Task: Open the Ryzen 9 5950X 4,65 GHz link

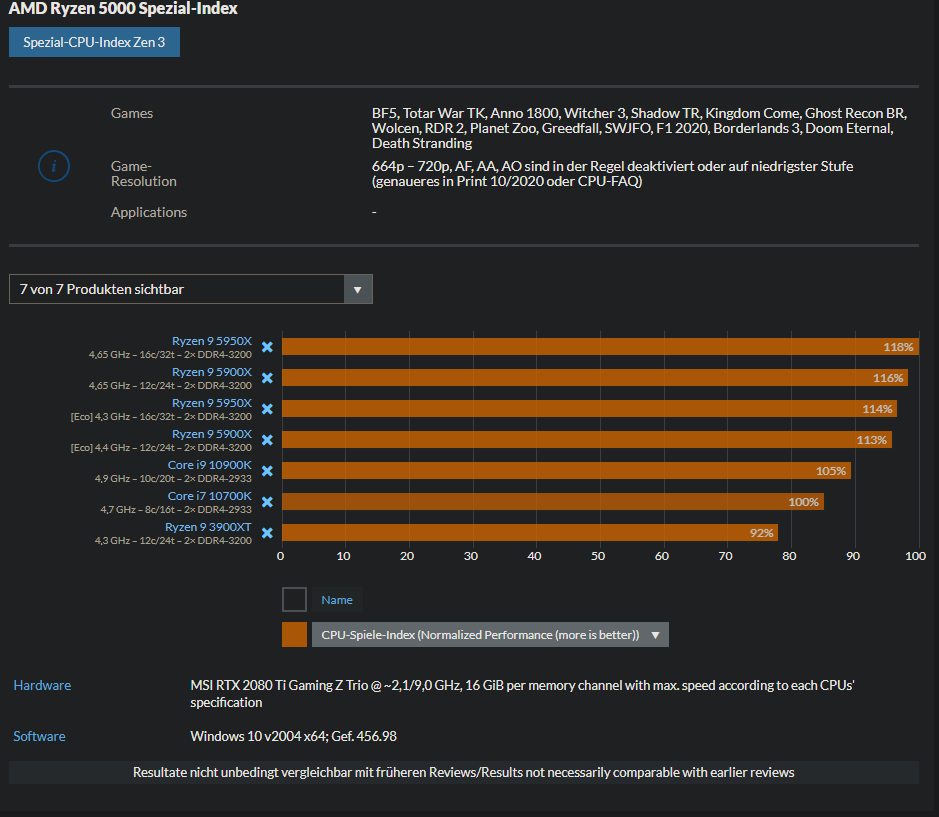Action: click(212, 341)
